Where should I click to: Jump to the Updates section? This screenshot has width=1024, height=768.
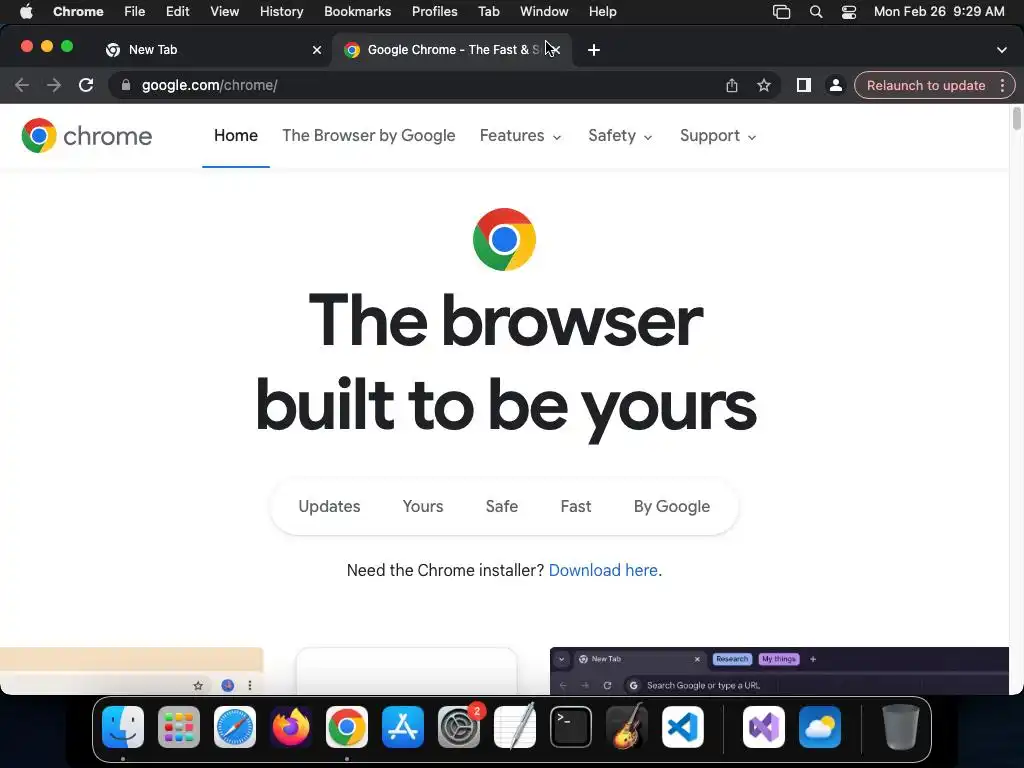click(x=329, y=507)
